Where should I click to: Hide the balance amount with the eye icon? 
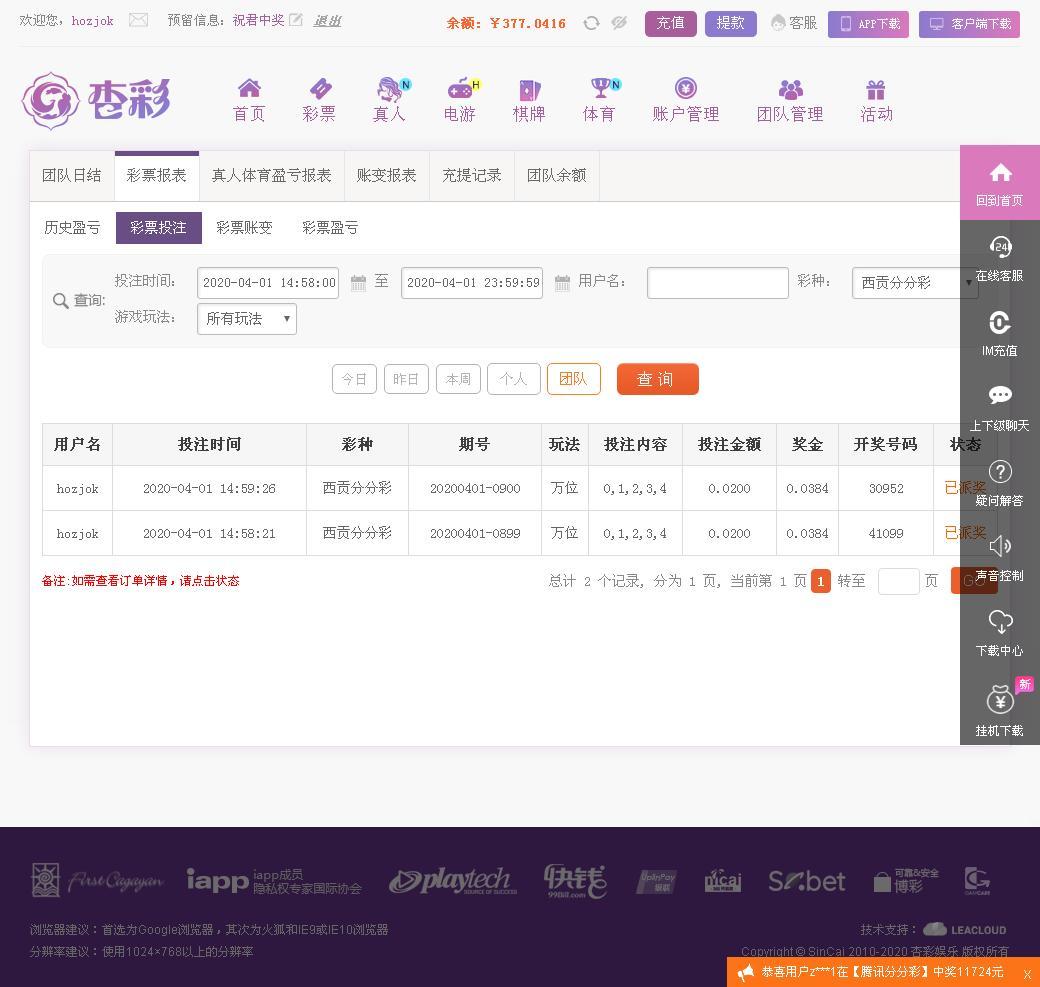coord(619,23)
